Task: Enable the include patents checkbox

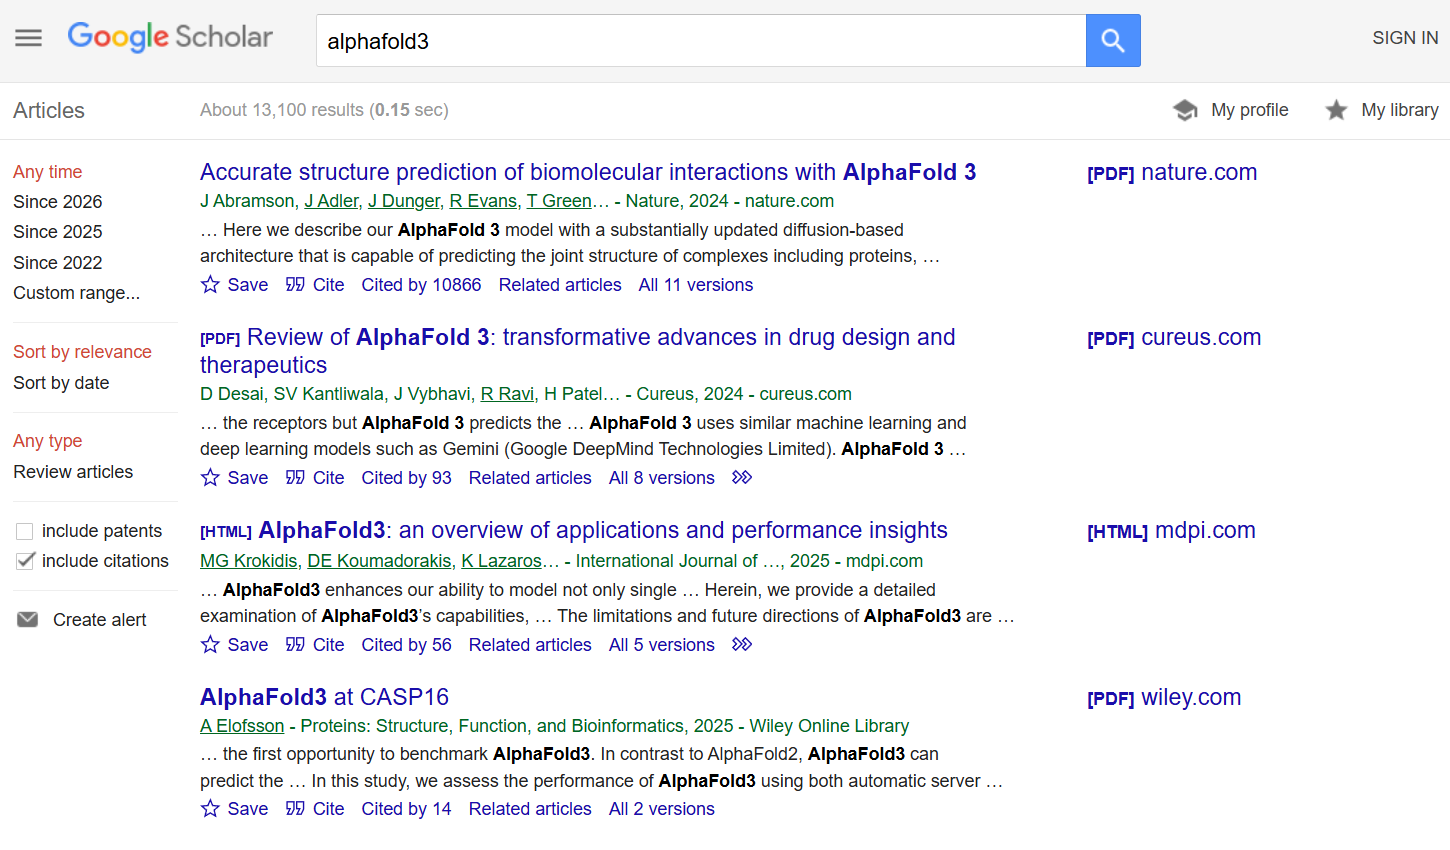Action: (x=25, y=531)
